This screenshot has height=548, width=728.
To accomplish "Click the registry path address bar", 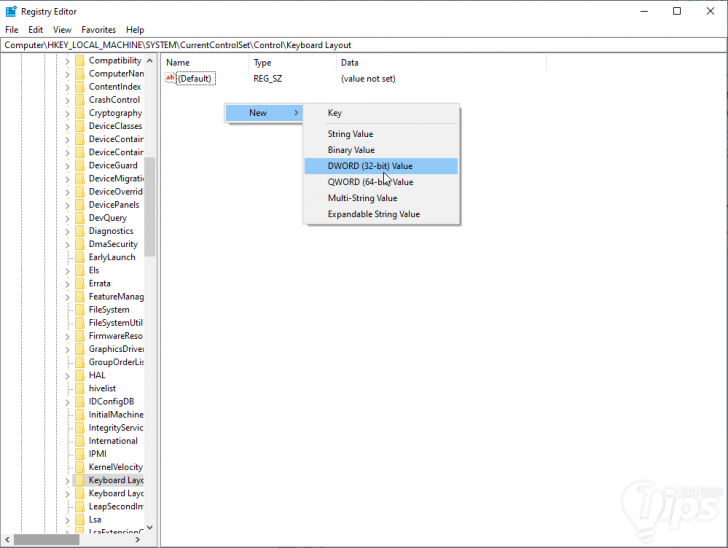I will point(364,45).
